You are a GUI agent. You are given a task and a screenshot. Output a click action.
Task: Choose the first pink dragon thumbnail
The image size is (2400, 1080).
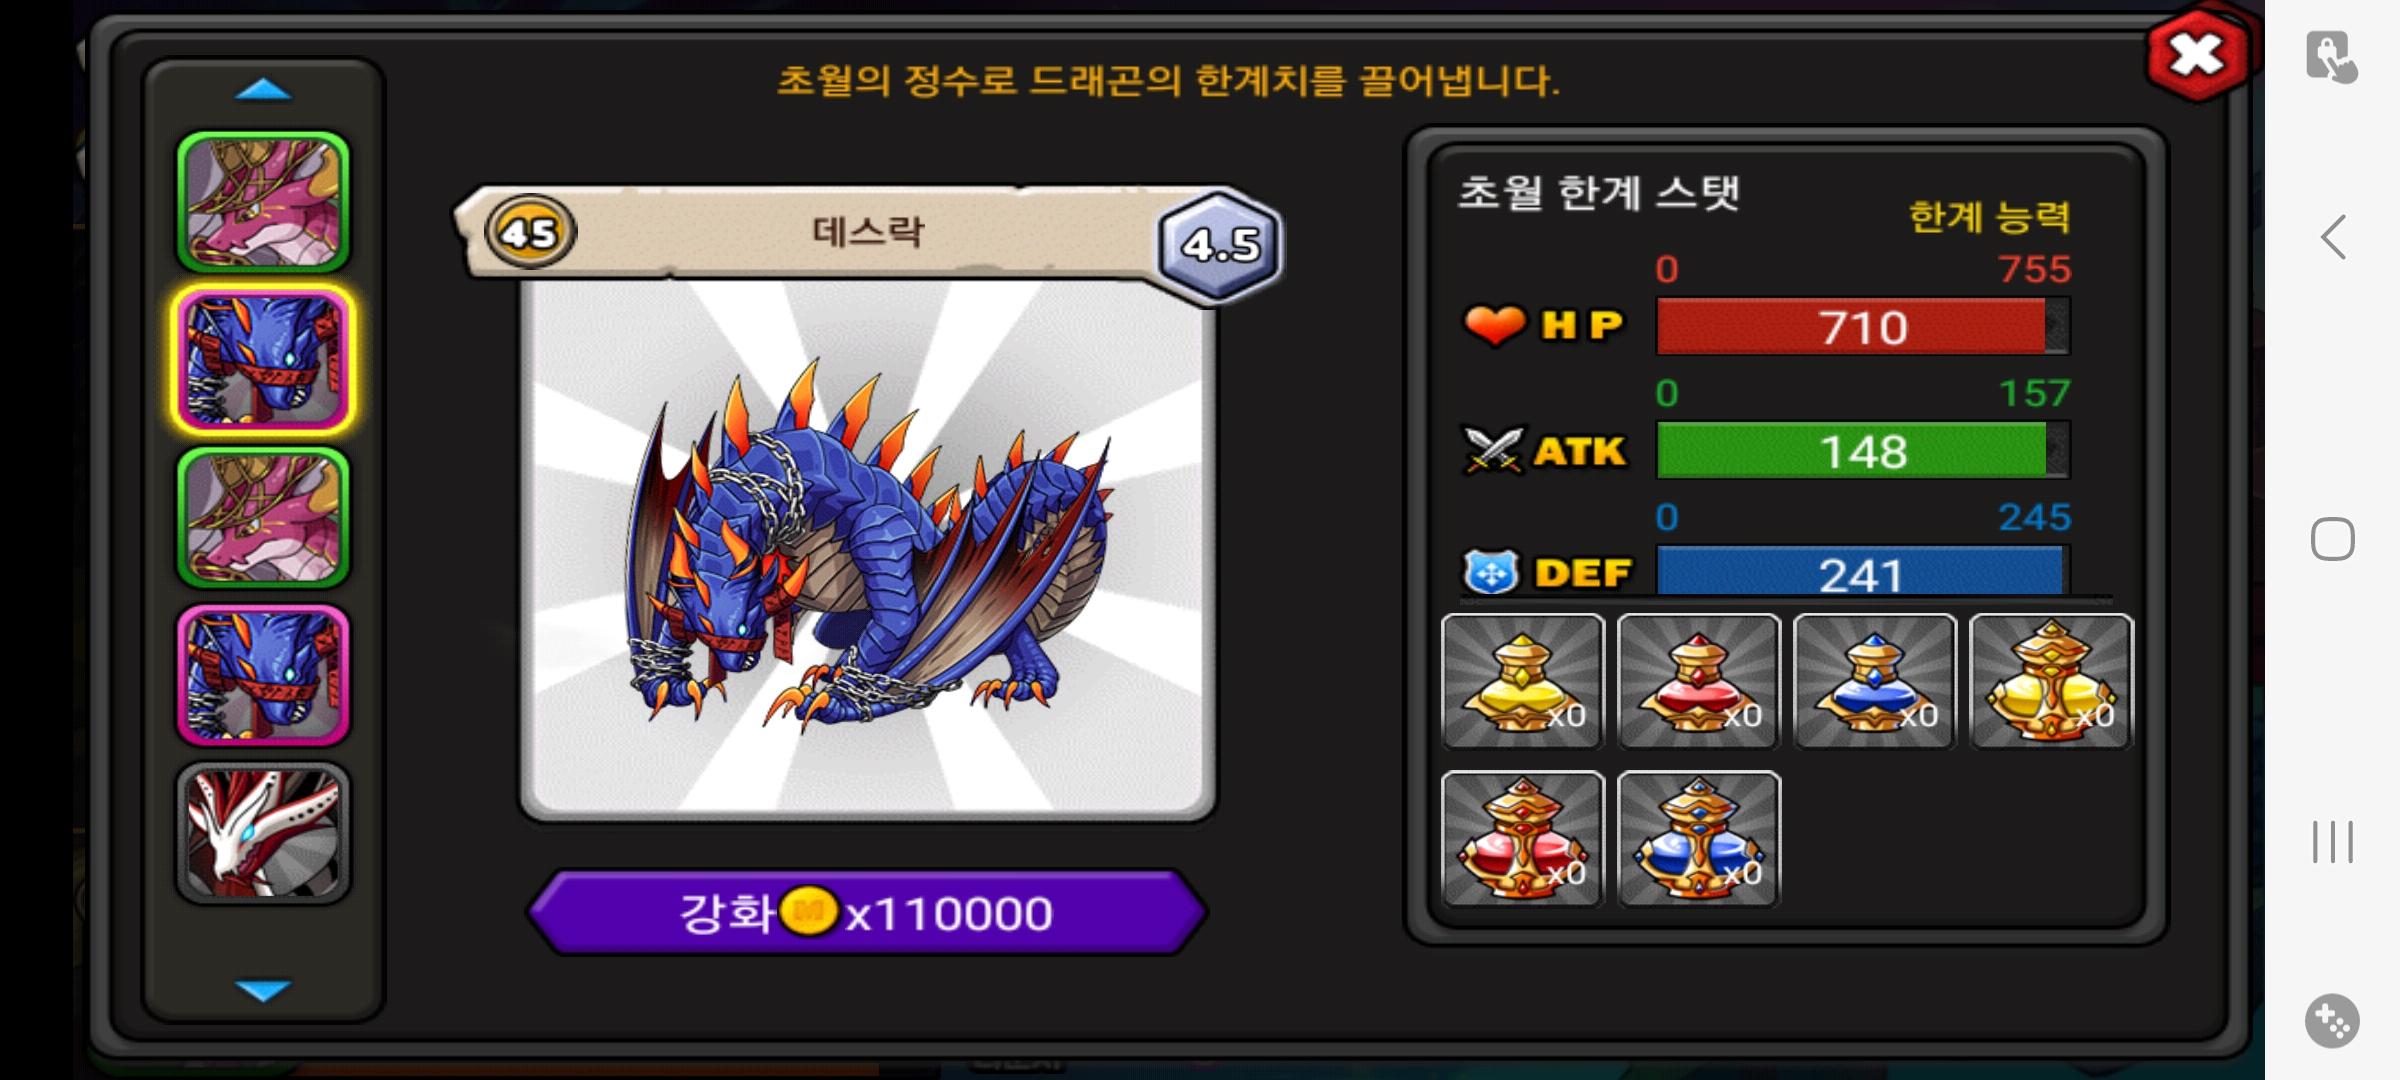(x=263, y=203)
